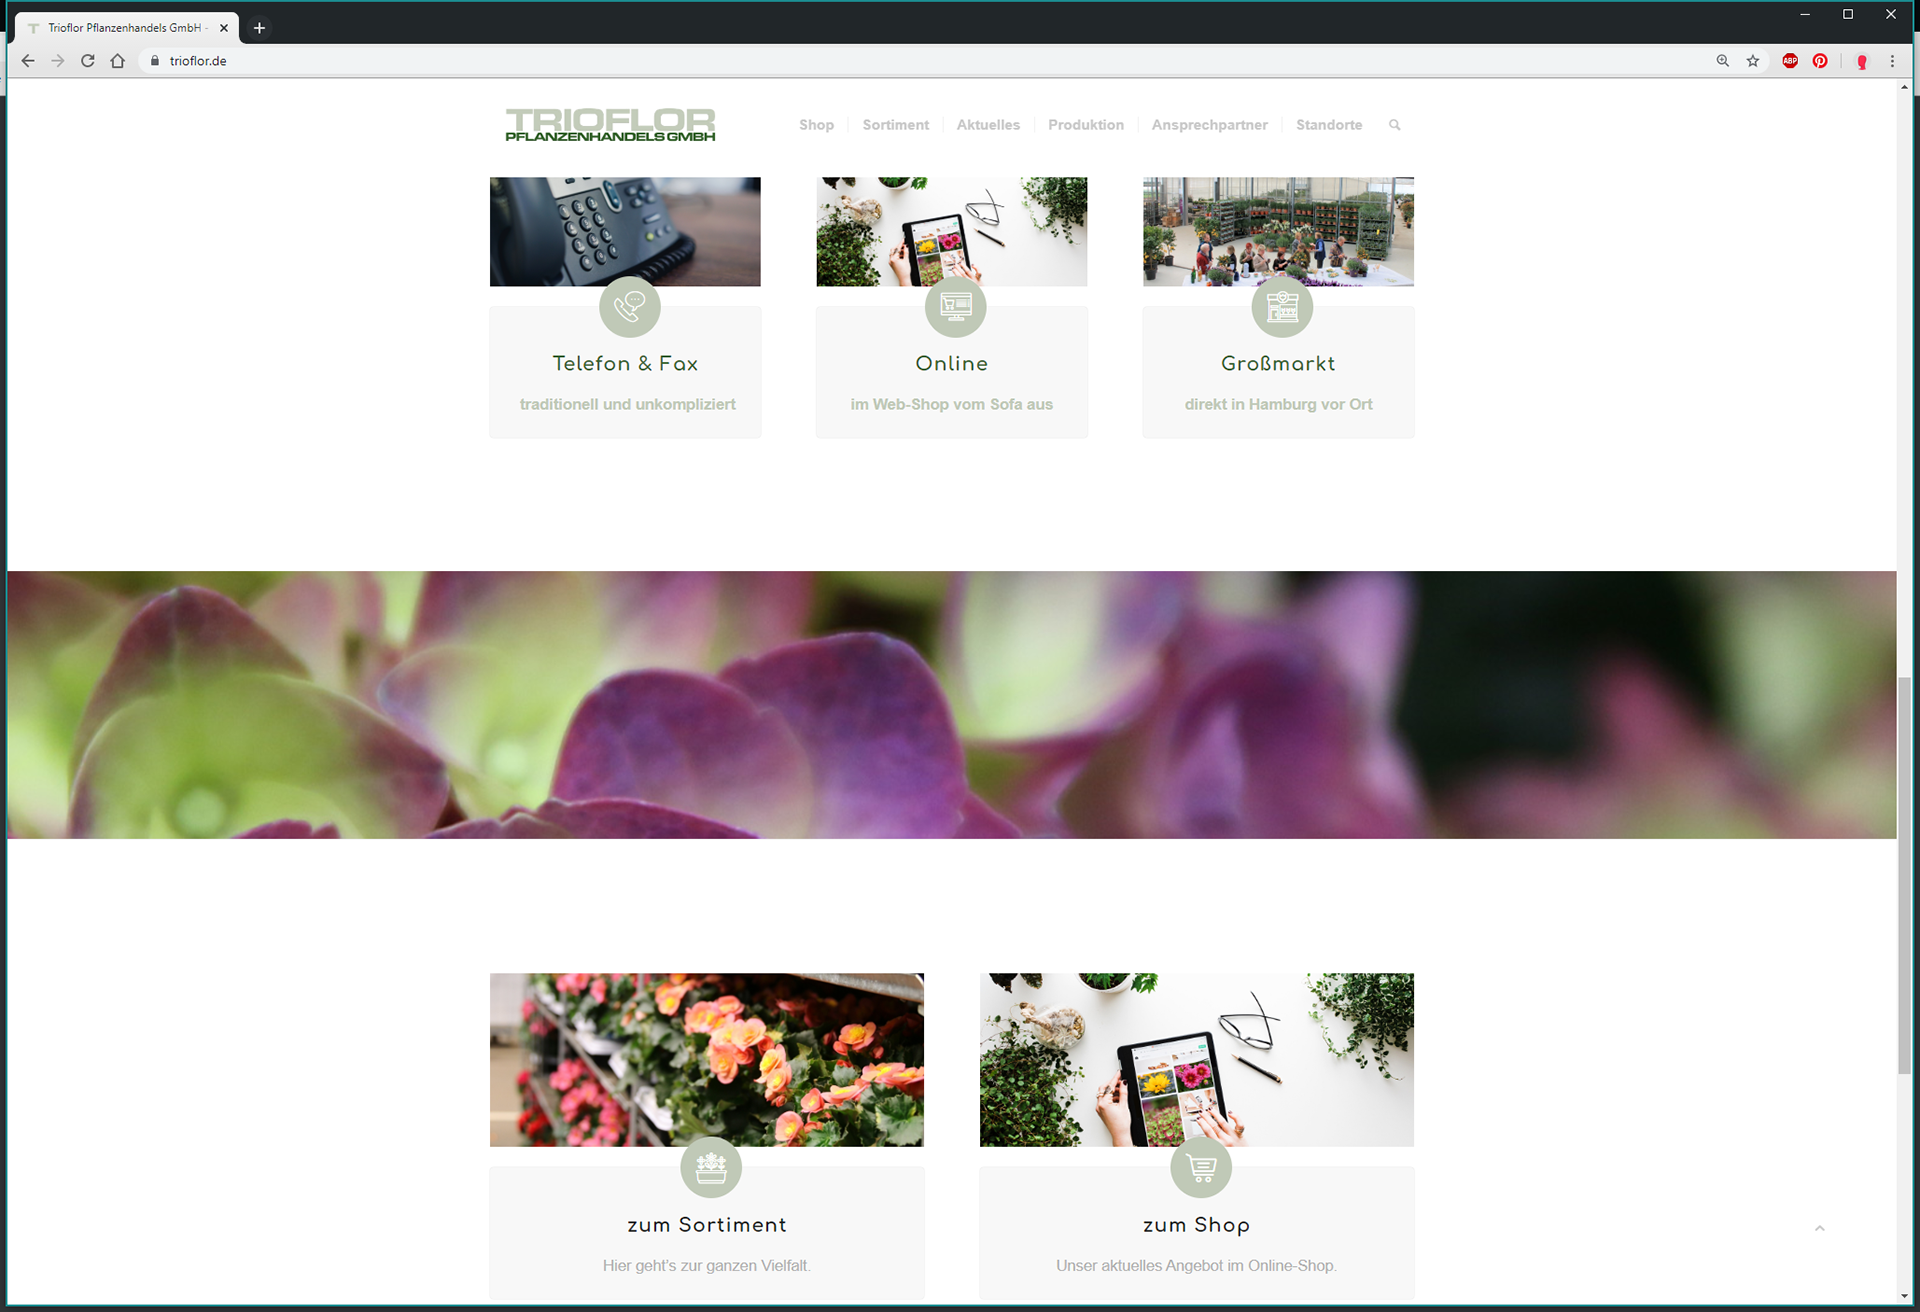Click 'Unser aktuelles Angebot im Online-Shop.' text
1920x1312 pixels.
click(1197, 1266)
